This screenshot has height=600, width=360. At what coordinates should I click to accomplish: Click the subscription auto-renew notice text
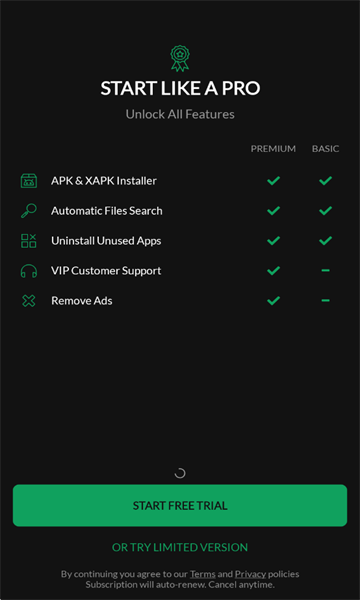pos(180,585)
